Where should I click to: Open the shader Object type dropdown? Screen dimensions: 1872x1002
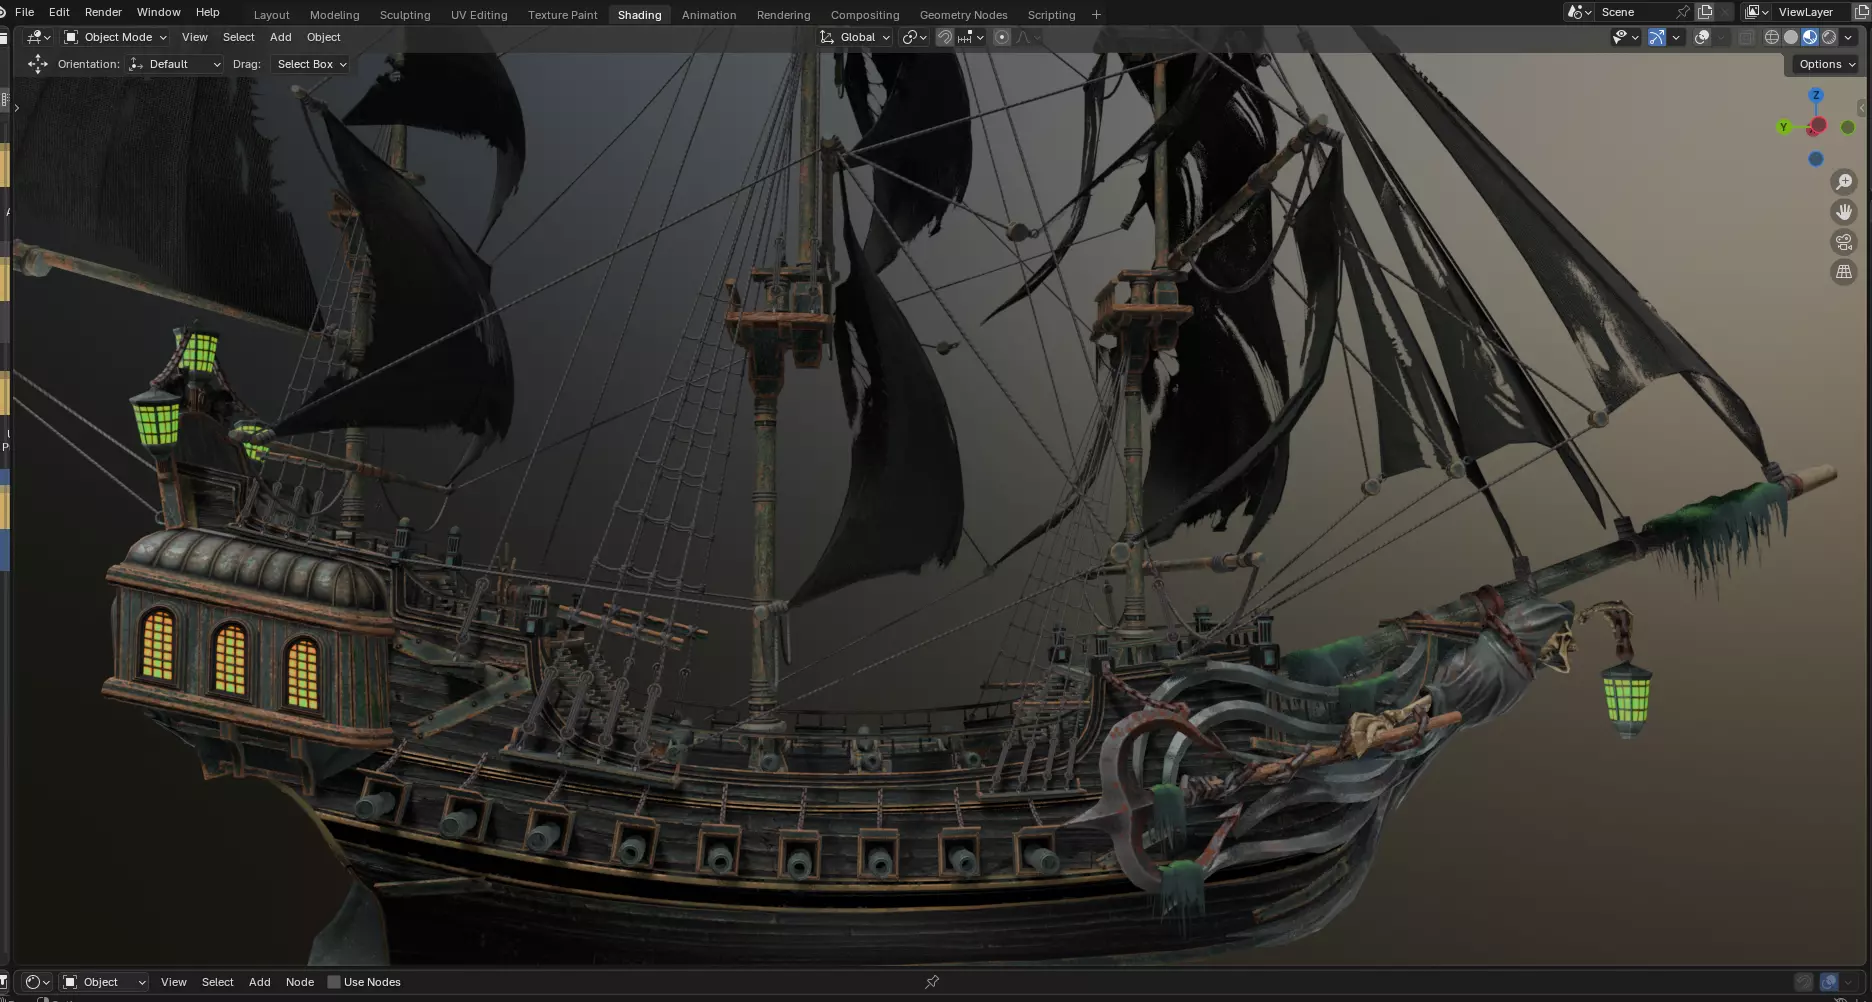coord(104,982)
